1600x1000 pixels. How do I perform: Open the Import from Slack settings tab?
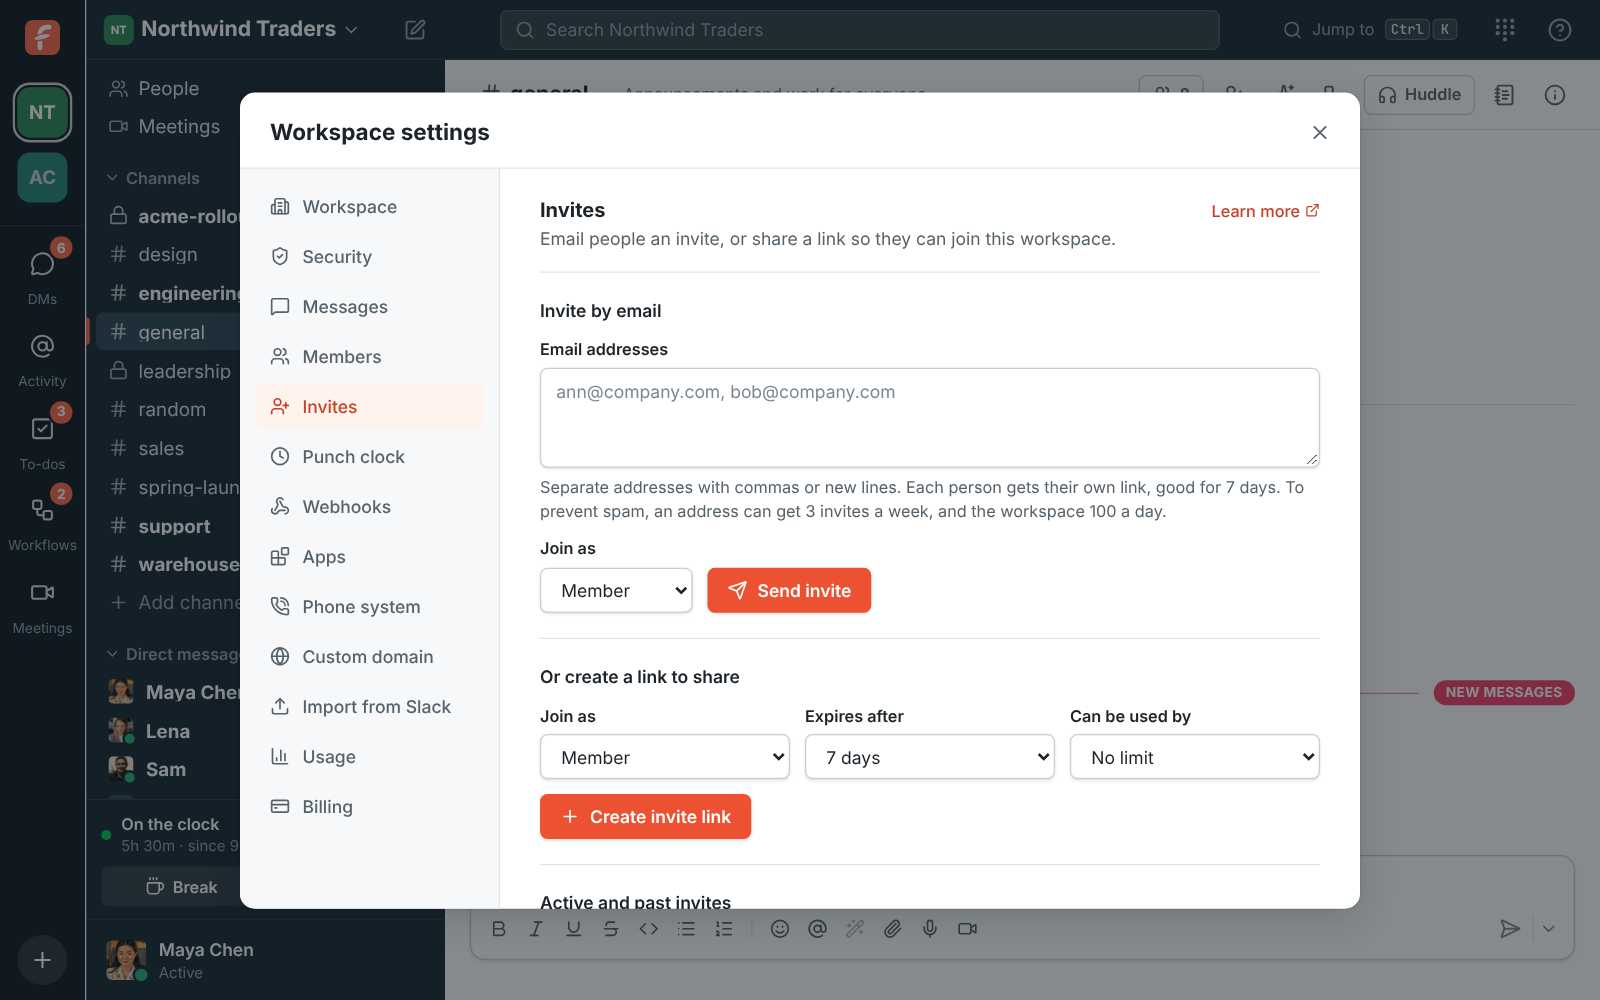pyautogui.click(x=370, y=707)
